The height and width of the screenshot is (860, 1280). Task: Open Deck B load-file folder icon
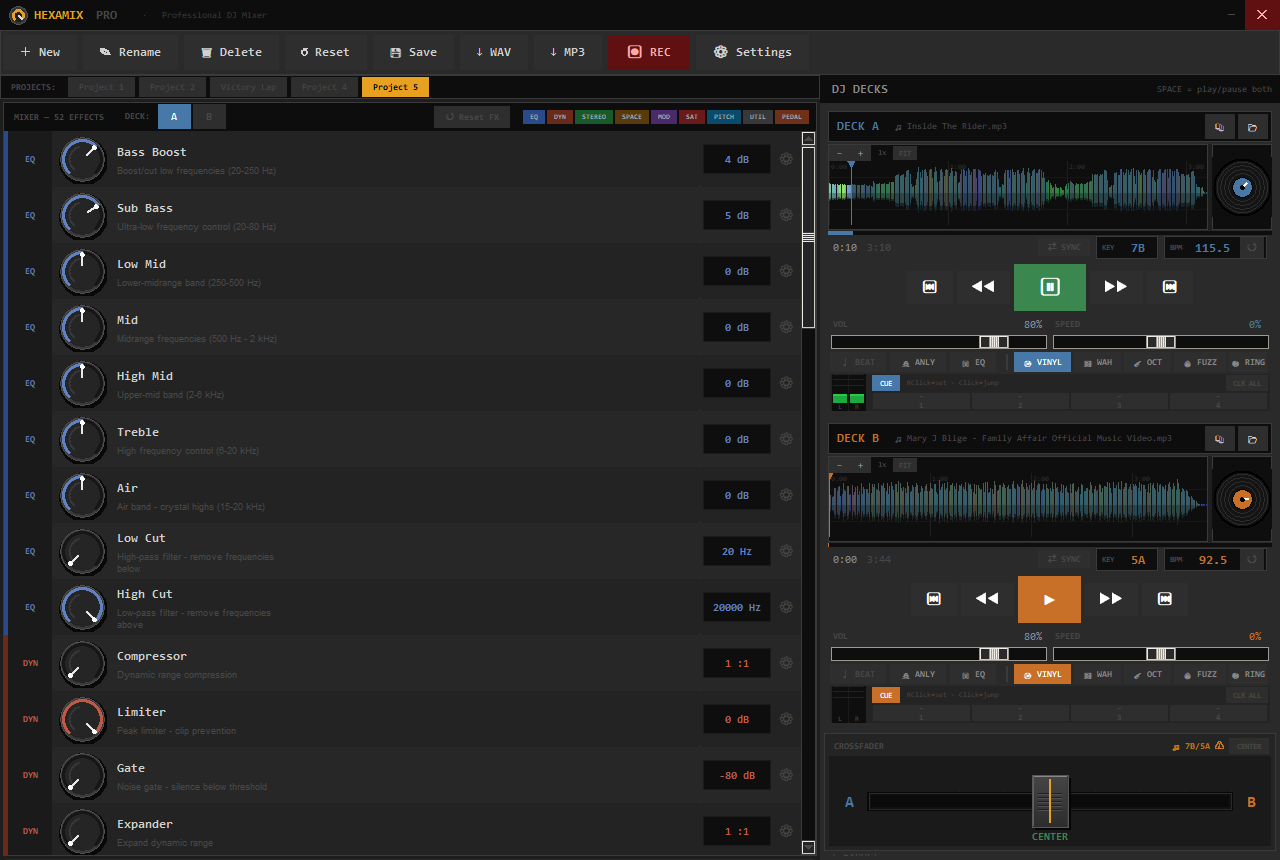(x=1252, y=439)
